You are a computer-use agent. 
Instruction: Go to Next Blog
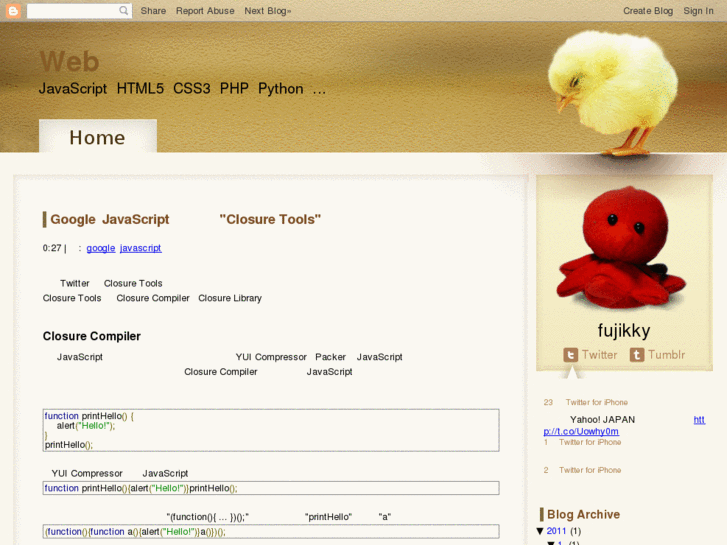click(x=268, y=11)
